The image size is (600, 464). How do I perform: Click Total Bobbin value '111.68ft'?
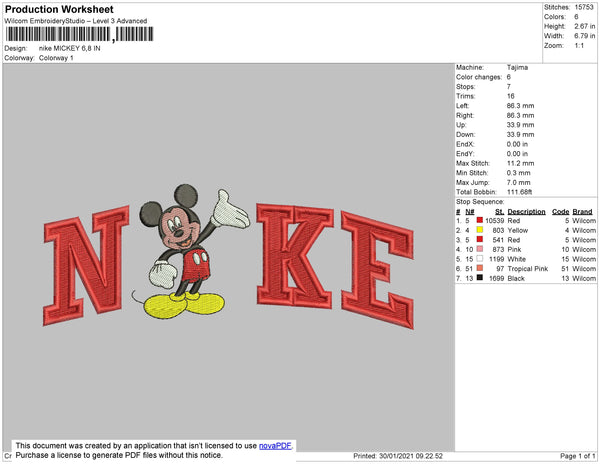(x=519, y=192)
